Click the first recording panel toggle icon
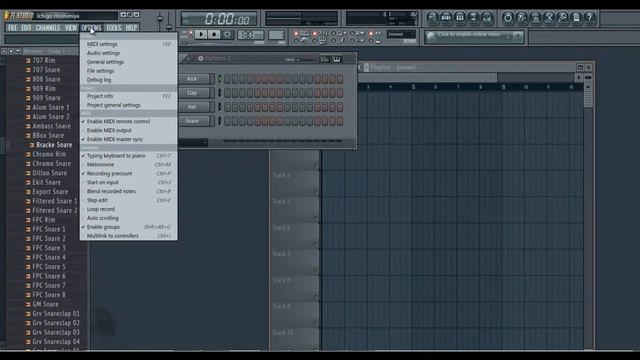Viewport: 640px width, 360px height. click(x=296, y=33)
